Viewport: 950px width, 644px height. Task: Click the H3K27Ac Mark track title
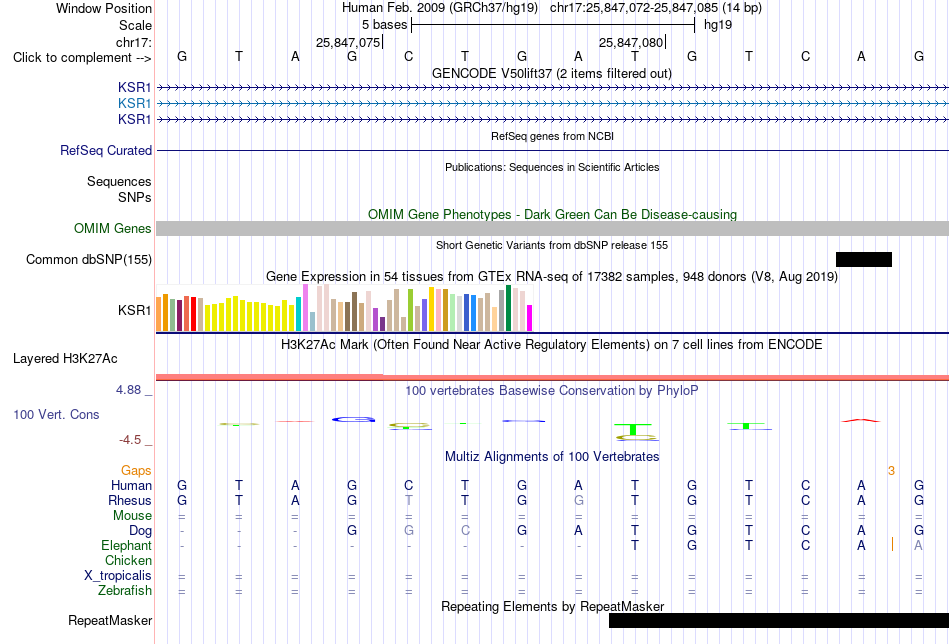point(551,345)
